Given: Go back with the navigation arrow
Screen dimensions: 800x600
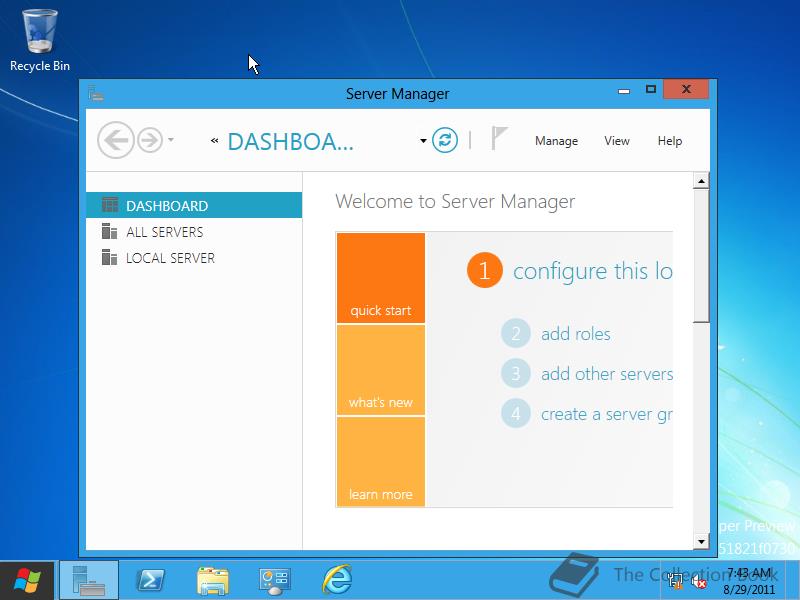Looking at the screenshot, I should pos(116,140).
